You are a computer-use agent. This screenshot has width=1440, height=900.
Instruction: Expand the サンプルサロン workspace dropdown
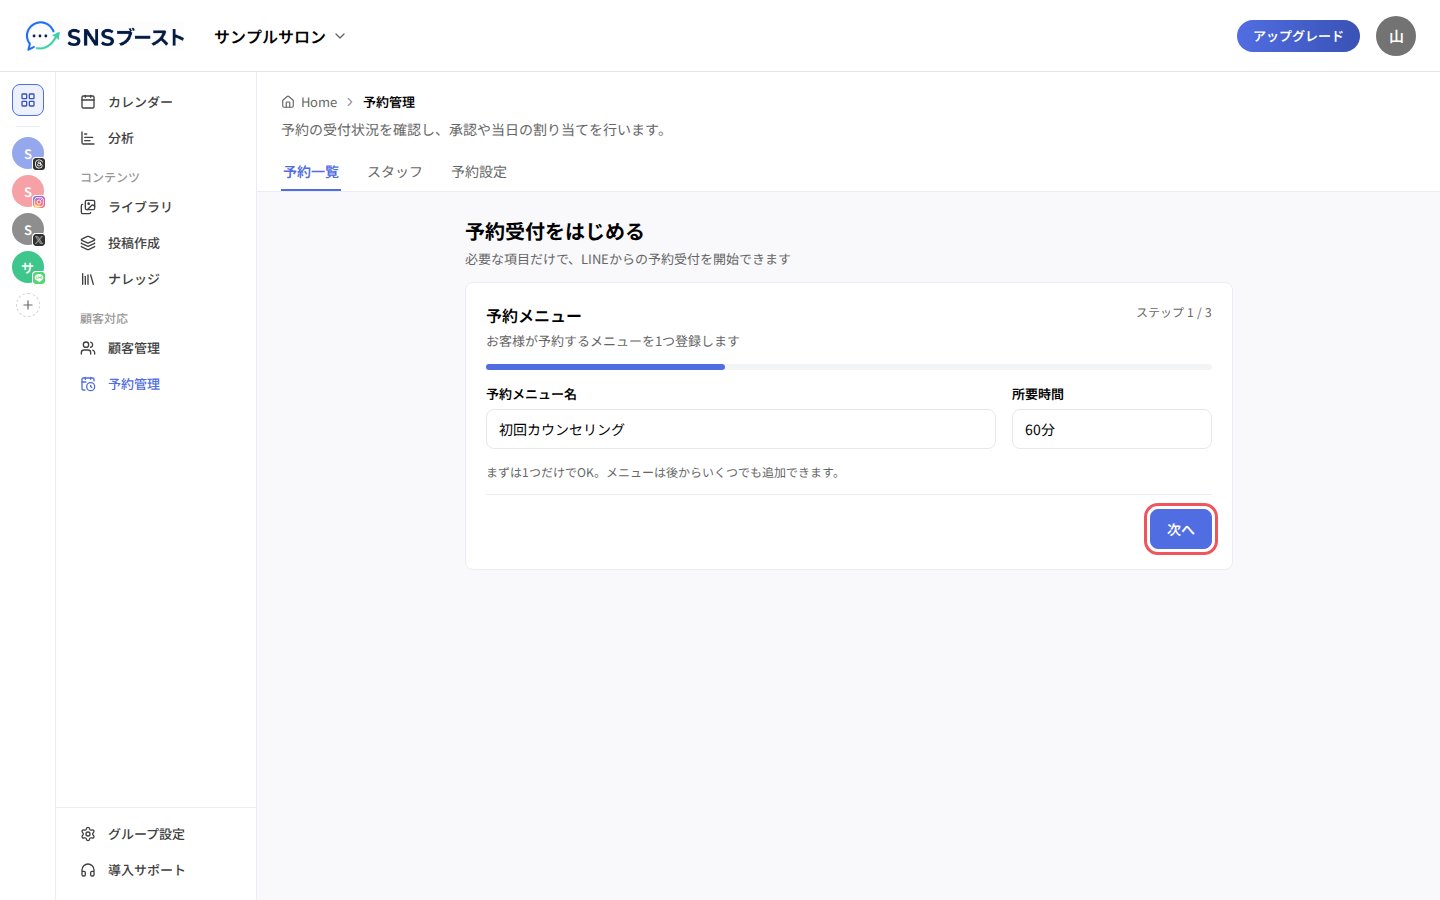pos(280,37)
